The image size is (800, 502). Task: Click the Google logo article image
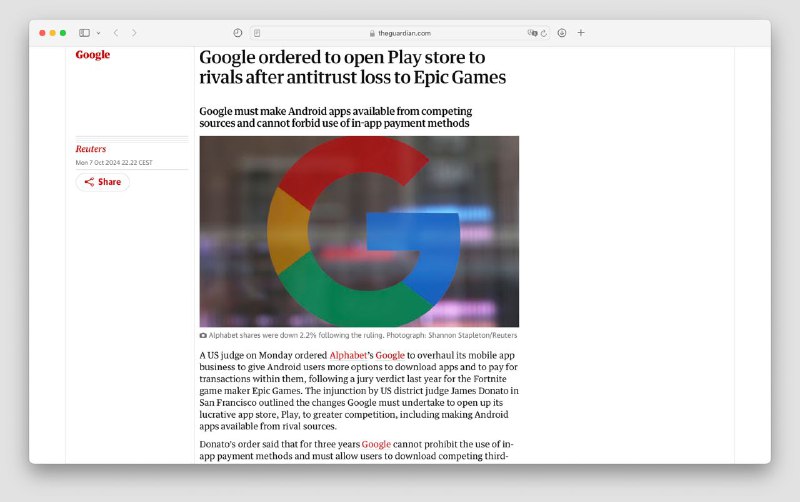coord(359,231)
